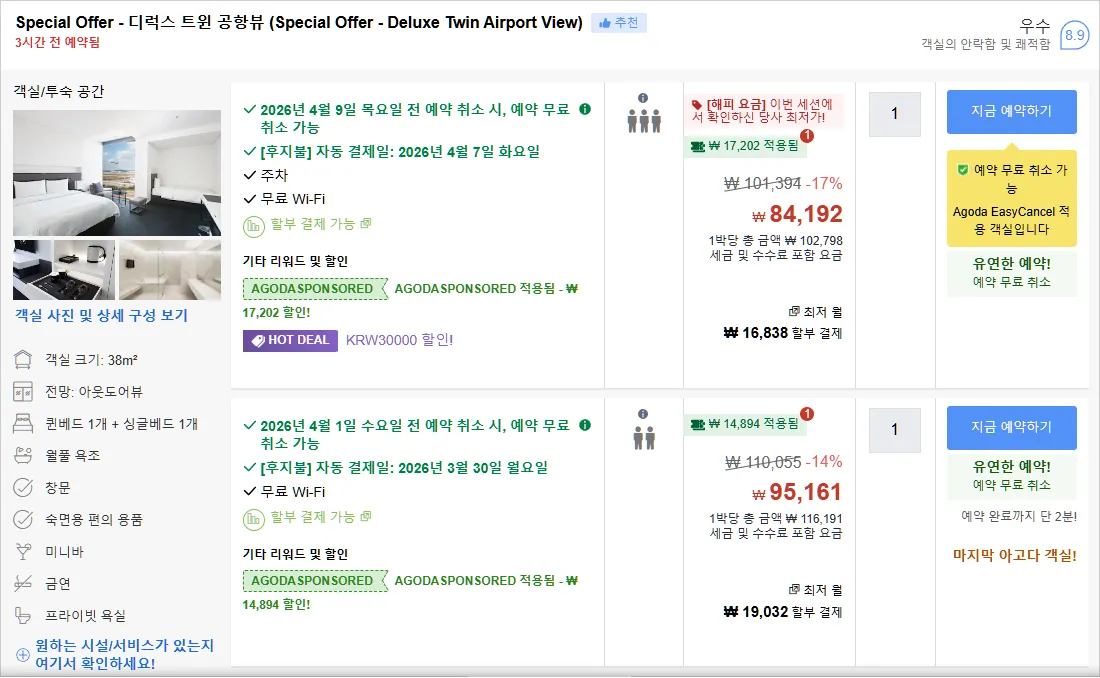Click the thumbs-up 추천 badge
Viewport: 1100px width, 678px height.
(619, 23)
